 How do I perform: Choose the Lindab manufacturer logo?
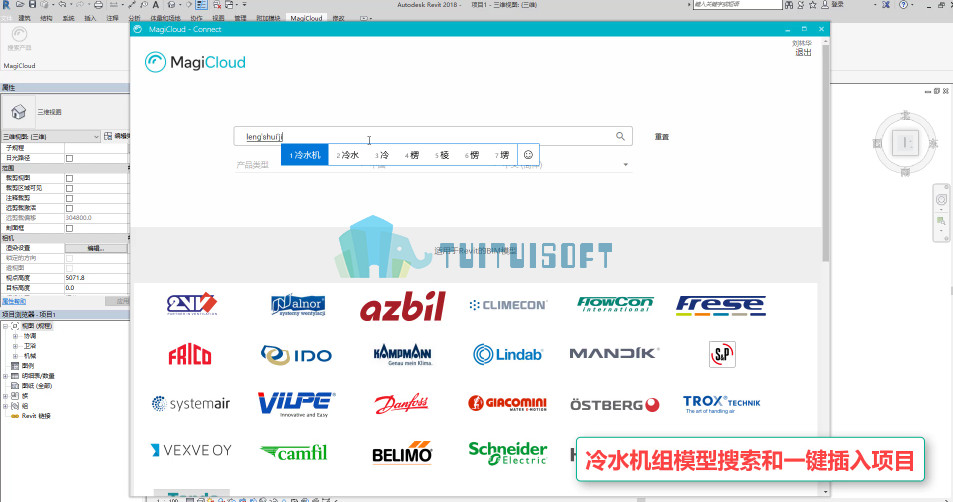(507, 354)
